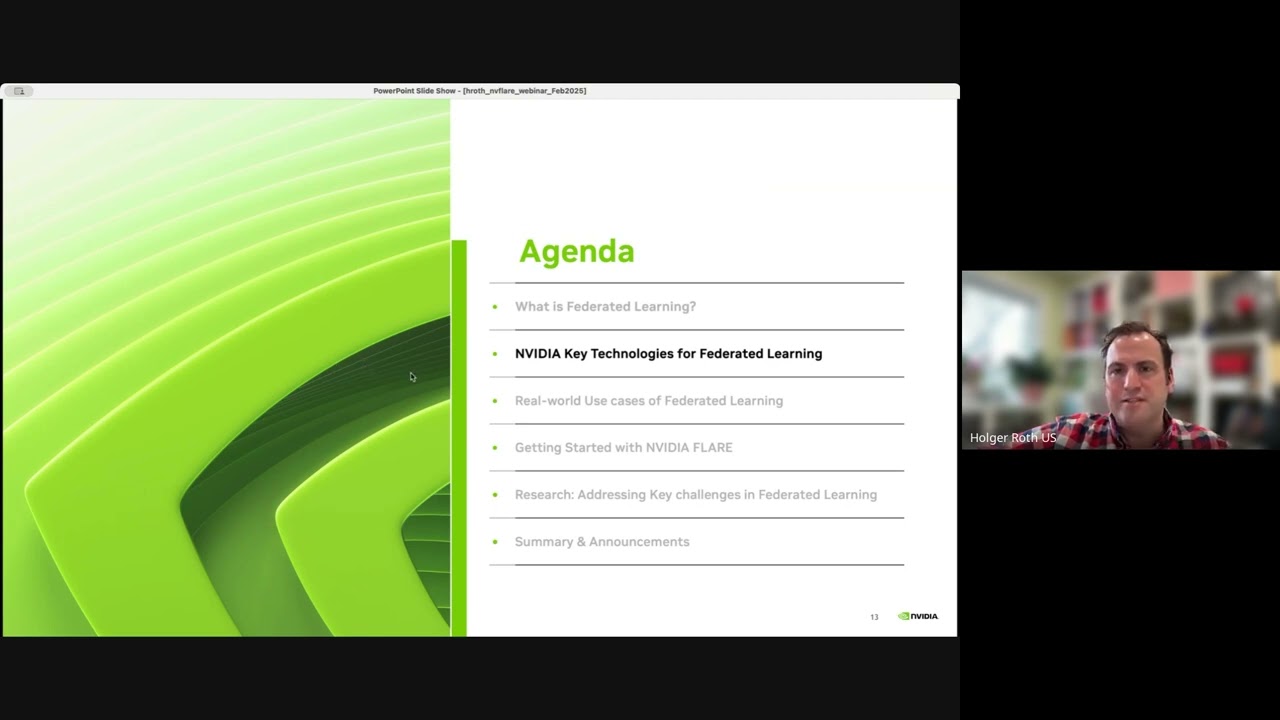This screenshot has height=720, width=1280.
Task: Click the "Agenda" heading
Action: [x=577, y=251]
